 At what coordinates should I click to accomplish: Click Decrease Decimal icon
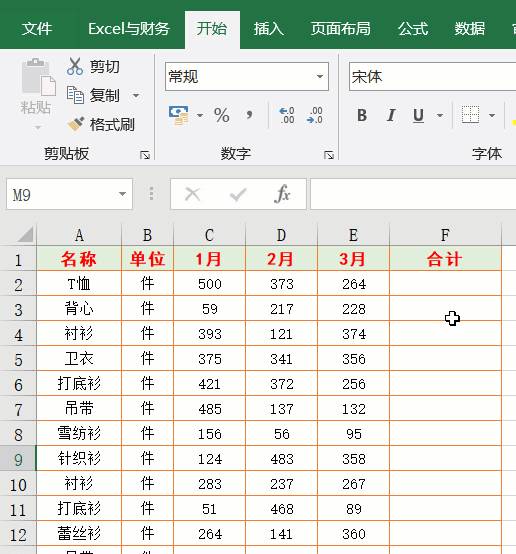(315, 115)
